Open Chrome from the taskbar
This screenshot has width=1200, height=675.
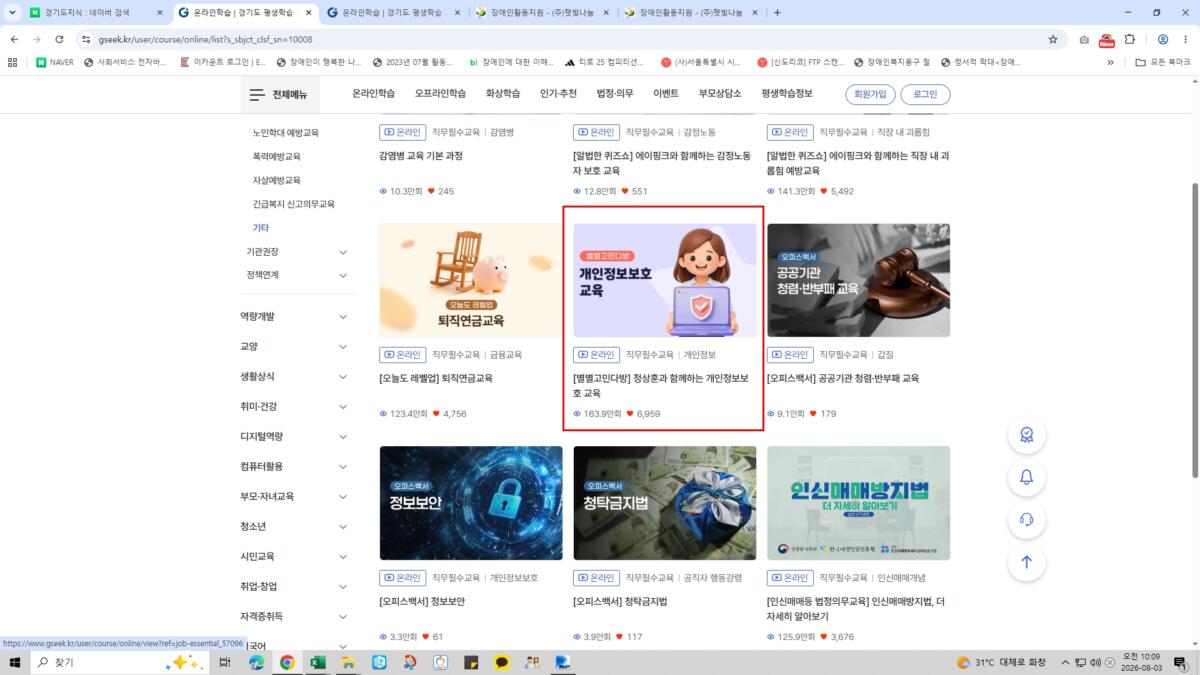point(287,662)
